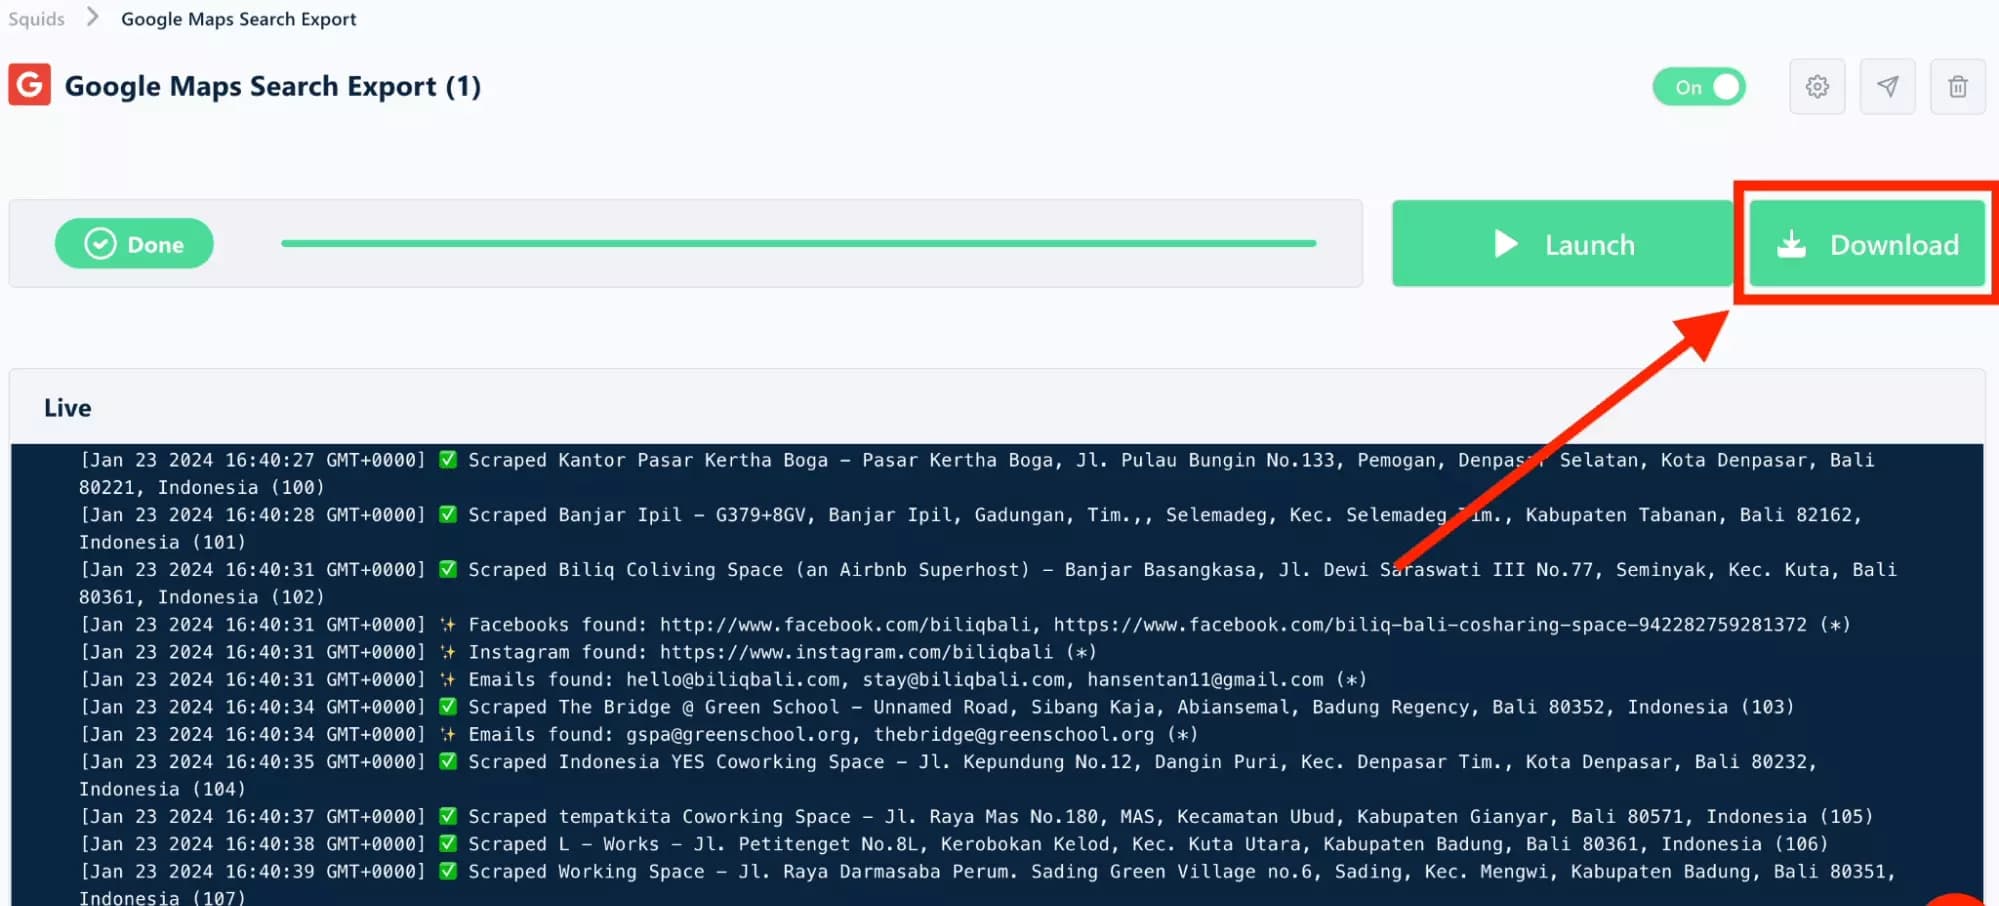Click the Done status badge
This screenshot has height=906, width=1999.
[134, 244]
